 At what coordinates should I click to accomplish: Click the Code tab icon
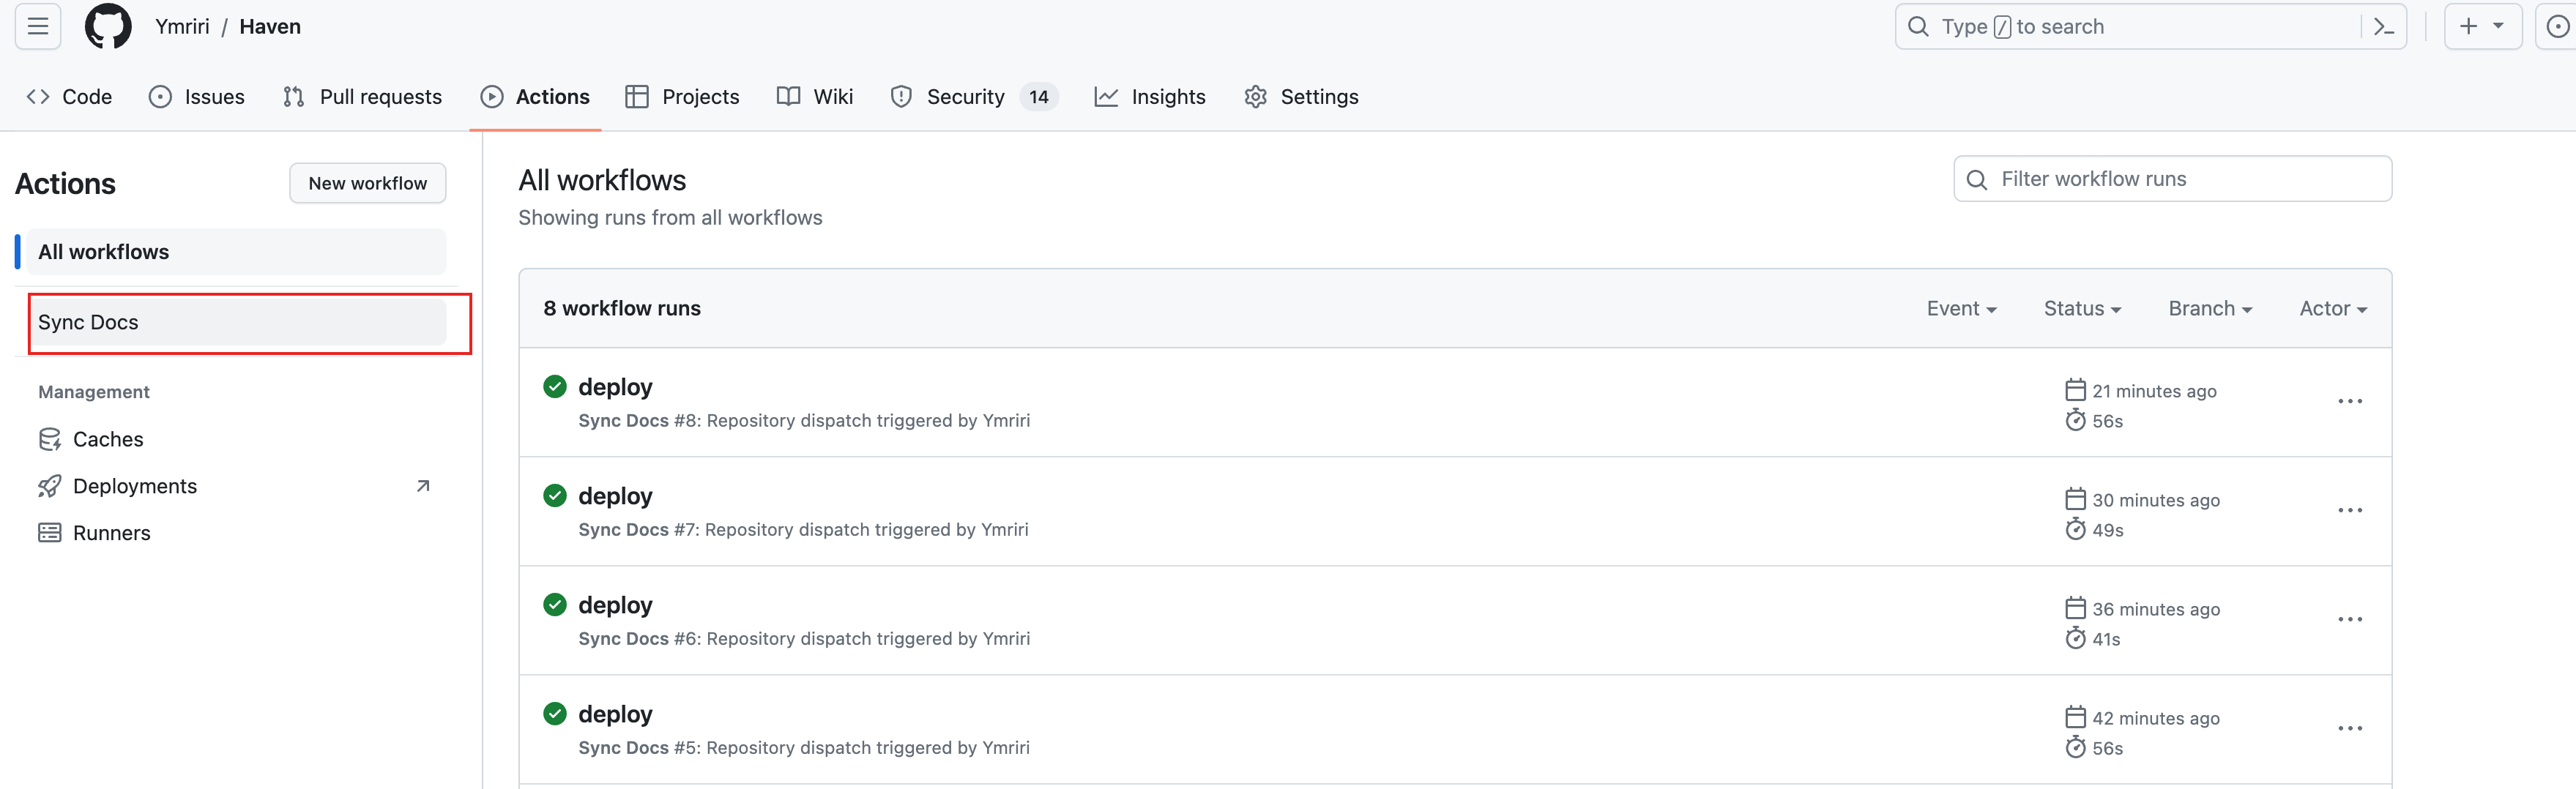click(x=38, y=97)
